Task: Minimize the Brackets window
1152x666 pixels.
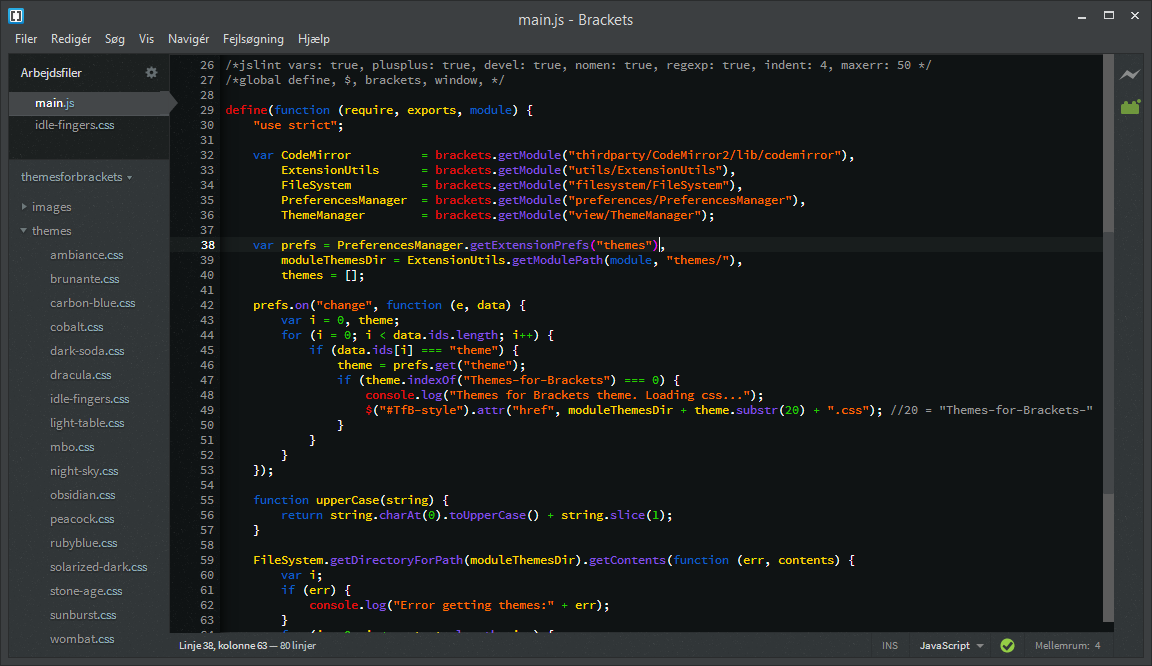Action: click(x=1081, y=16)
